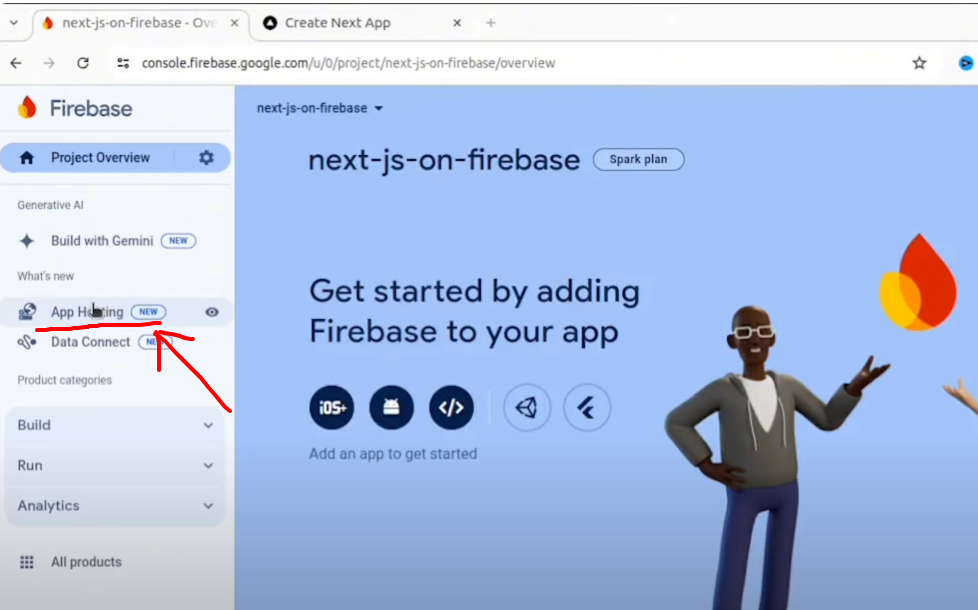Open project settings gear icon

pos(206,158)
